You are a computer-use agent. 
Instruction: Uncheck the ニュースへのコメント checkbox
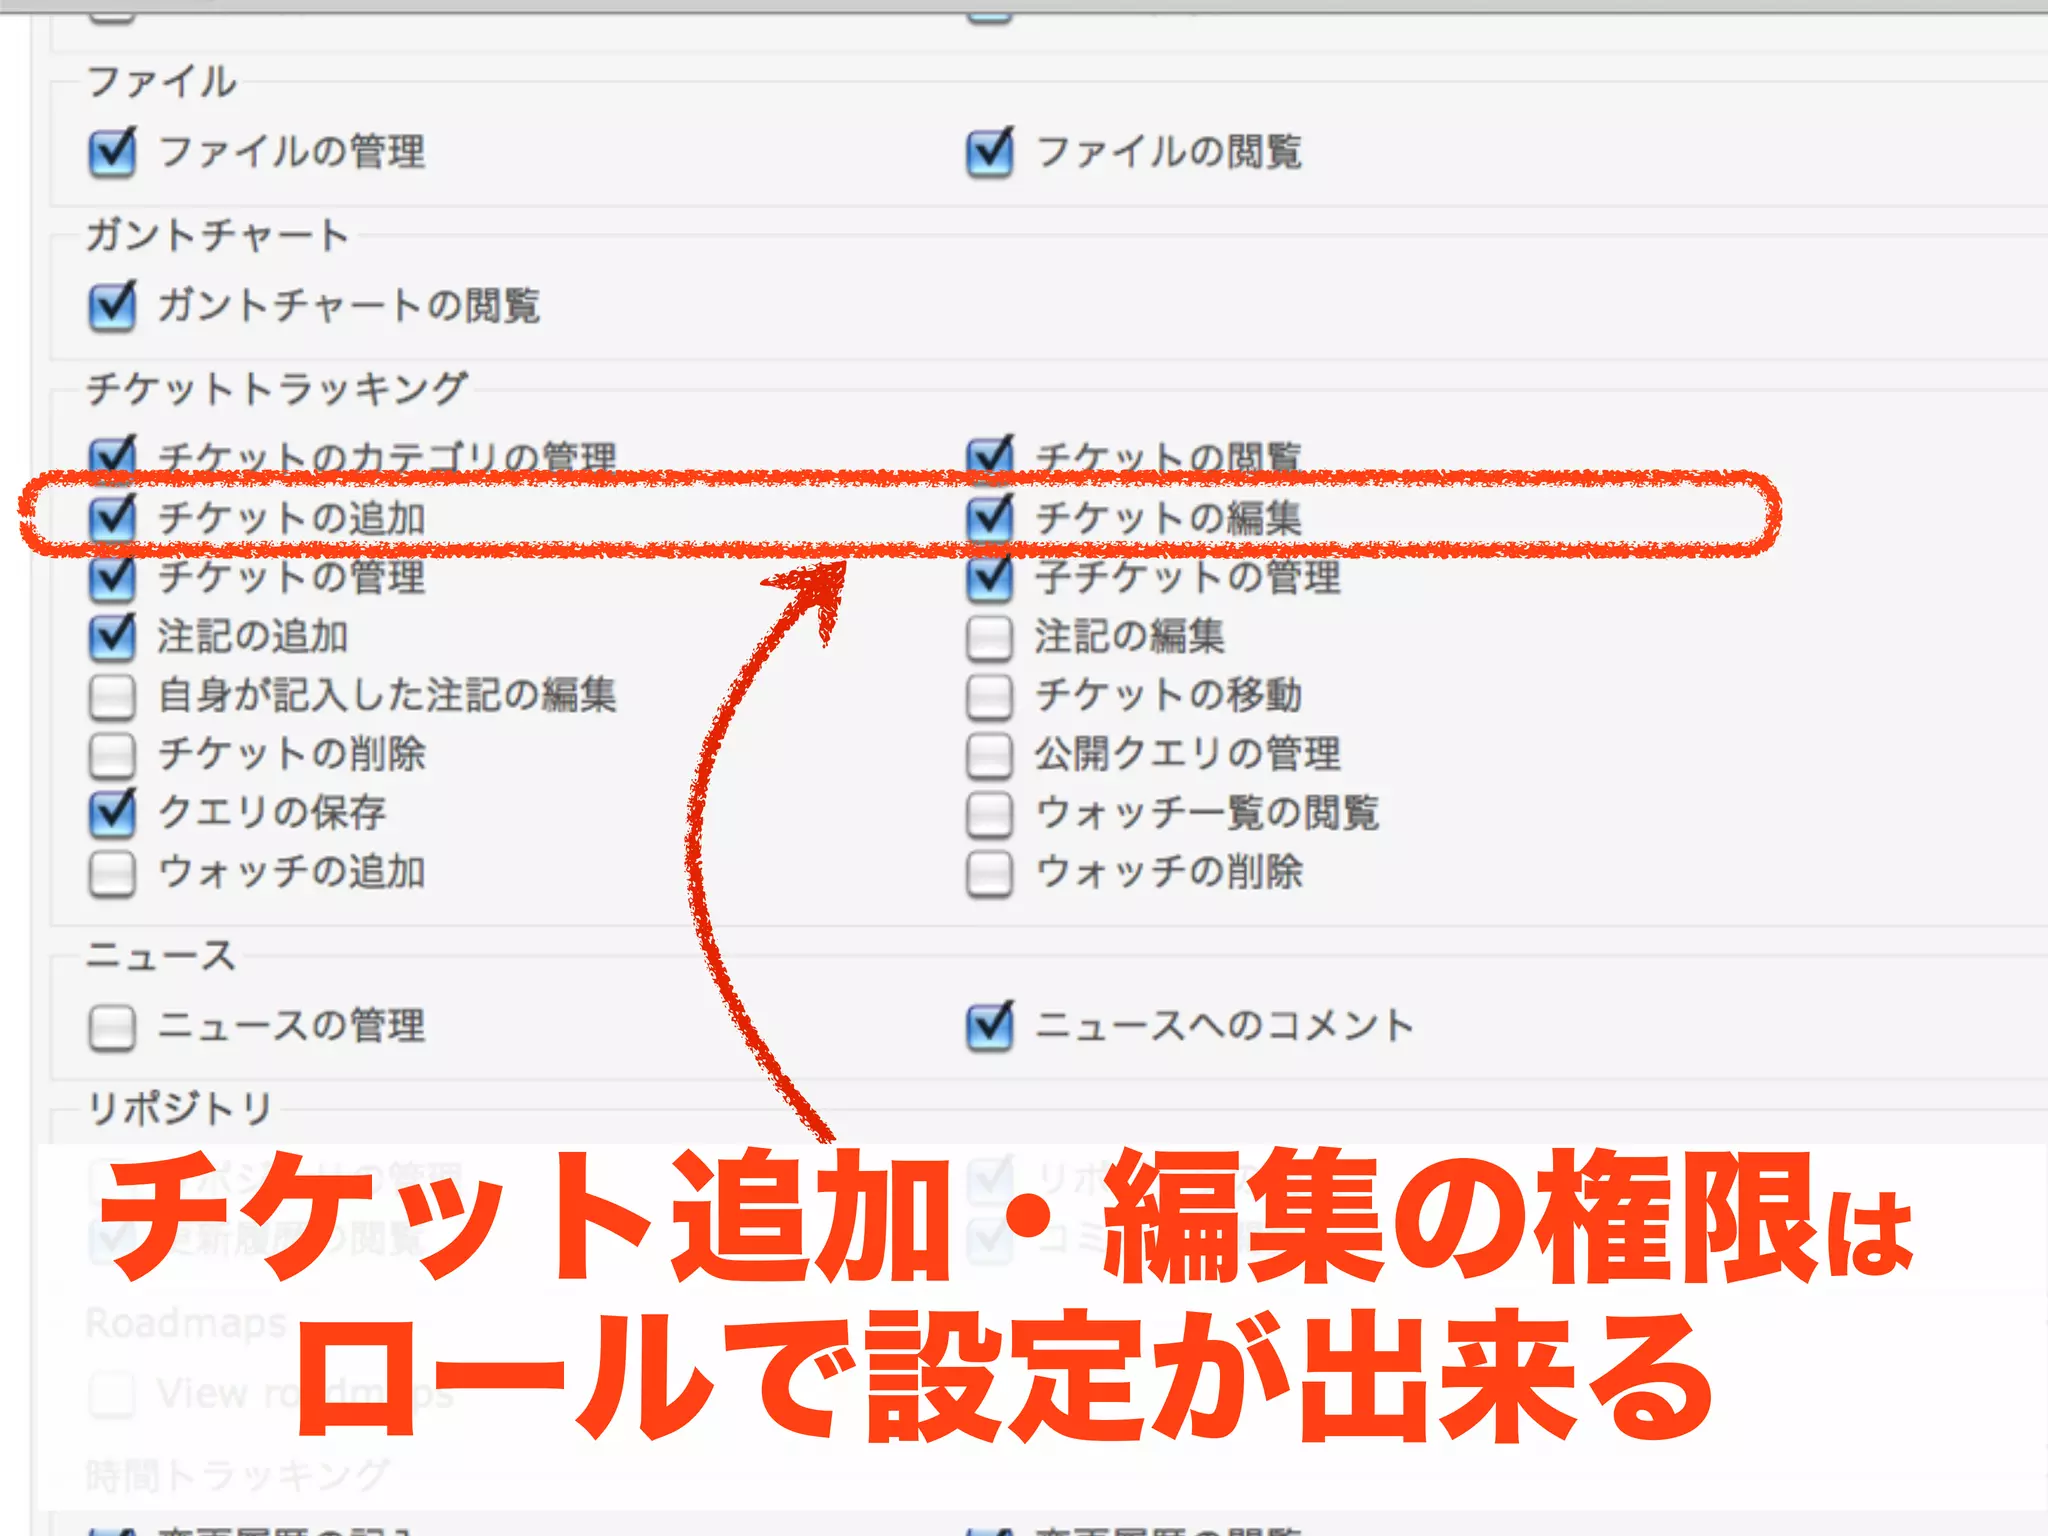(x=990, y=1026)
